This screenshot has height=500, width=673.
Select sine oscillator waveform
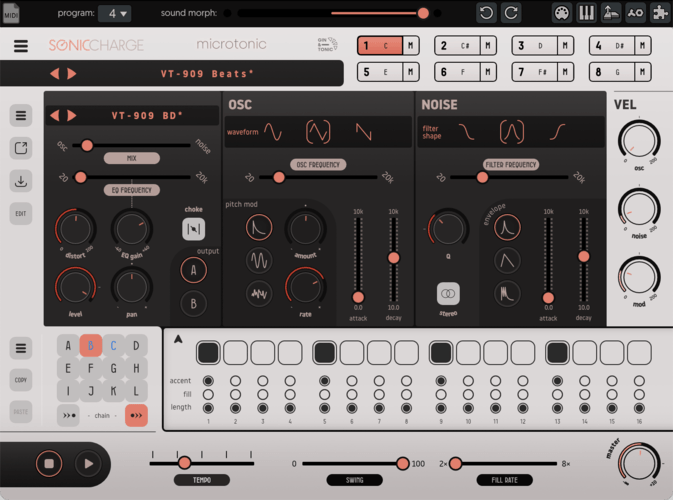[273, 132]
